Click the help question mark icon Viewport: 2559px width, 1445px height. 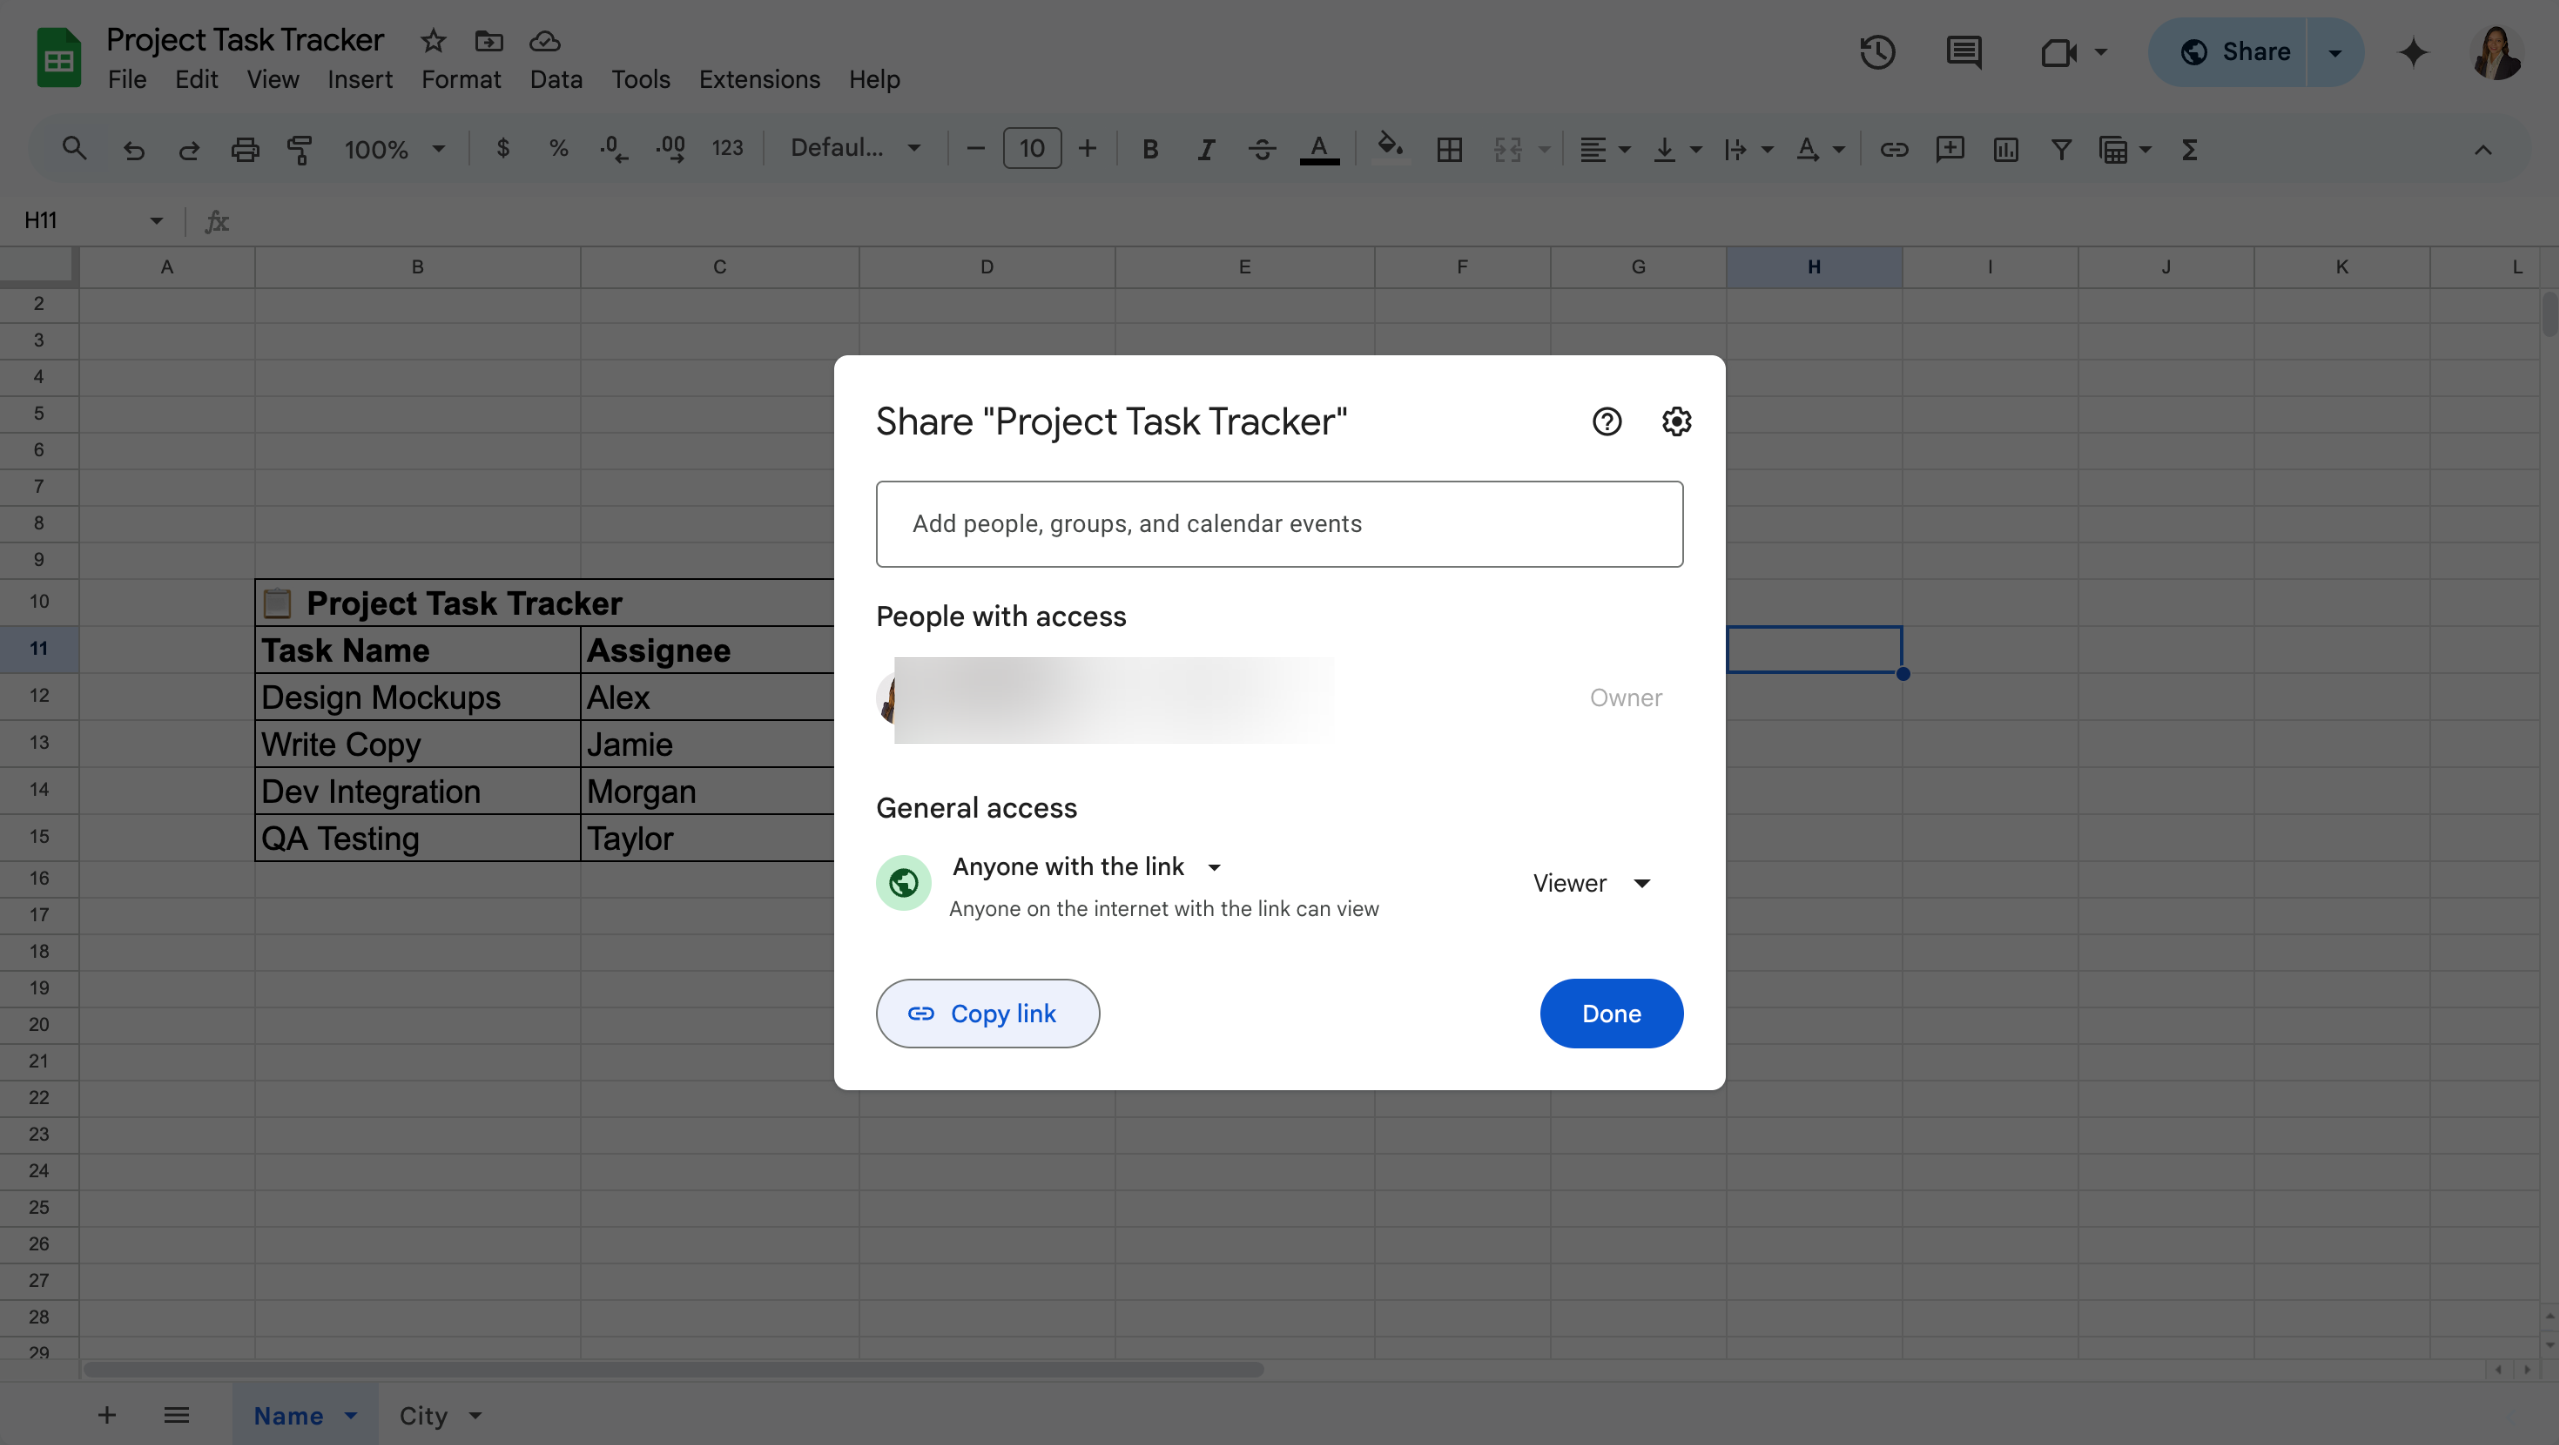pos(1606,422)
